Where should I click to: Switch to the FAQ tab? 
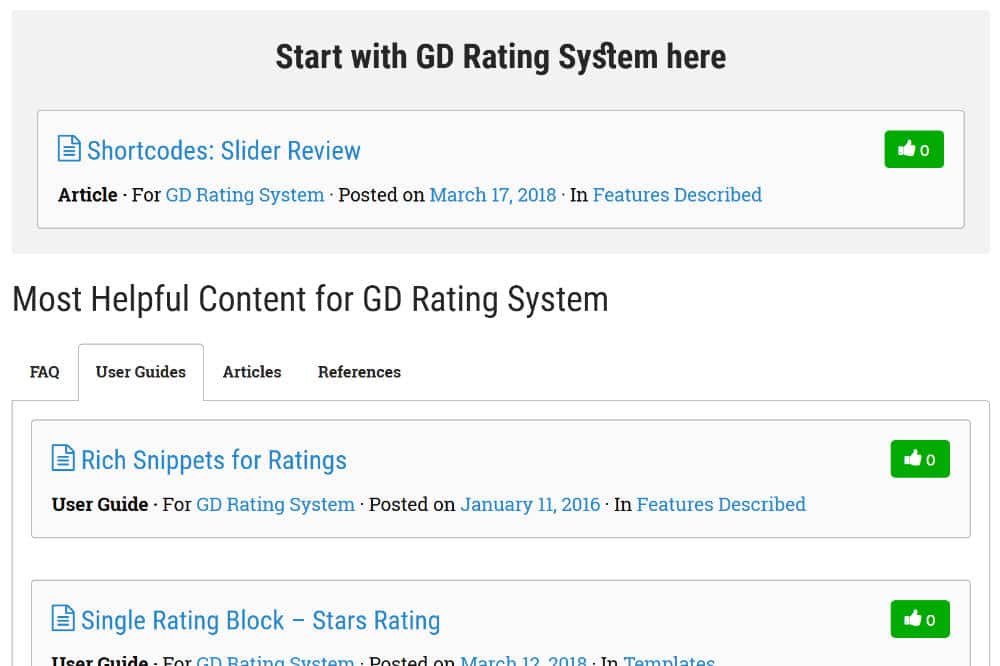[x=45, y=372]
